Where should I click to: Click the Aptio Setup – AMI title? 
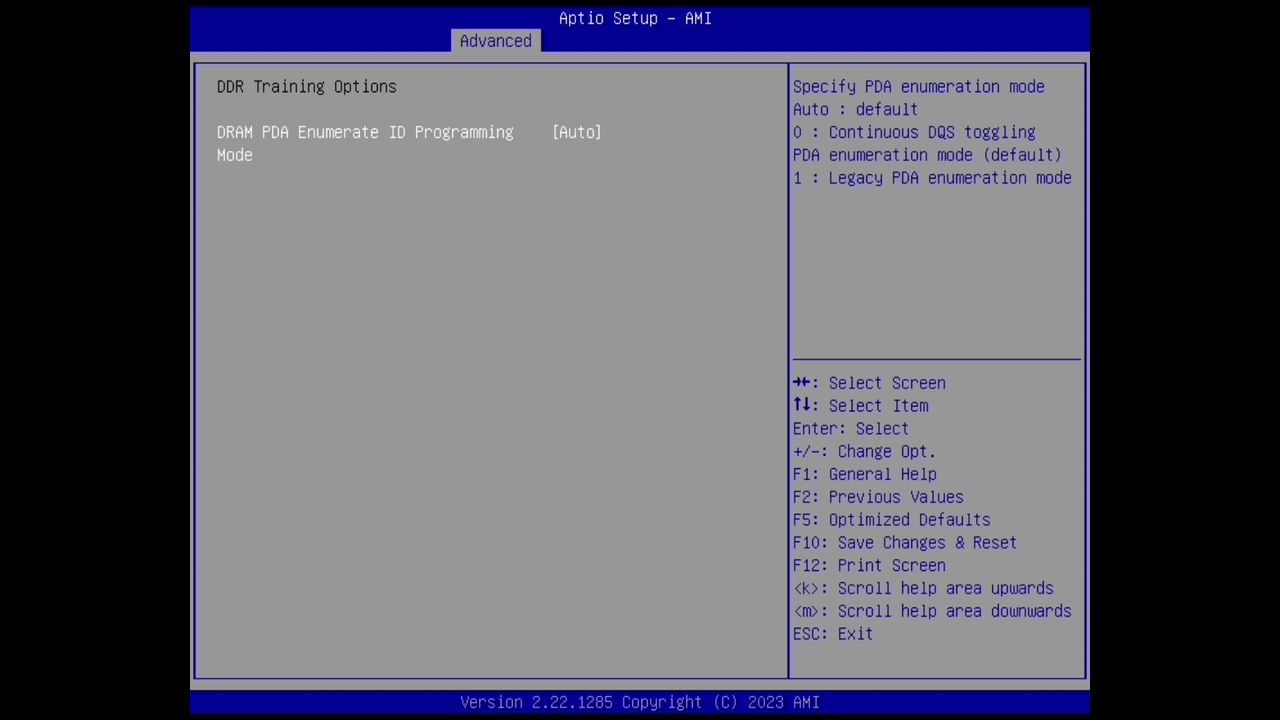point(635,18)
